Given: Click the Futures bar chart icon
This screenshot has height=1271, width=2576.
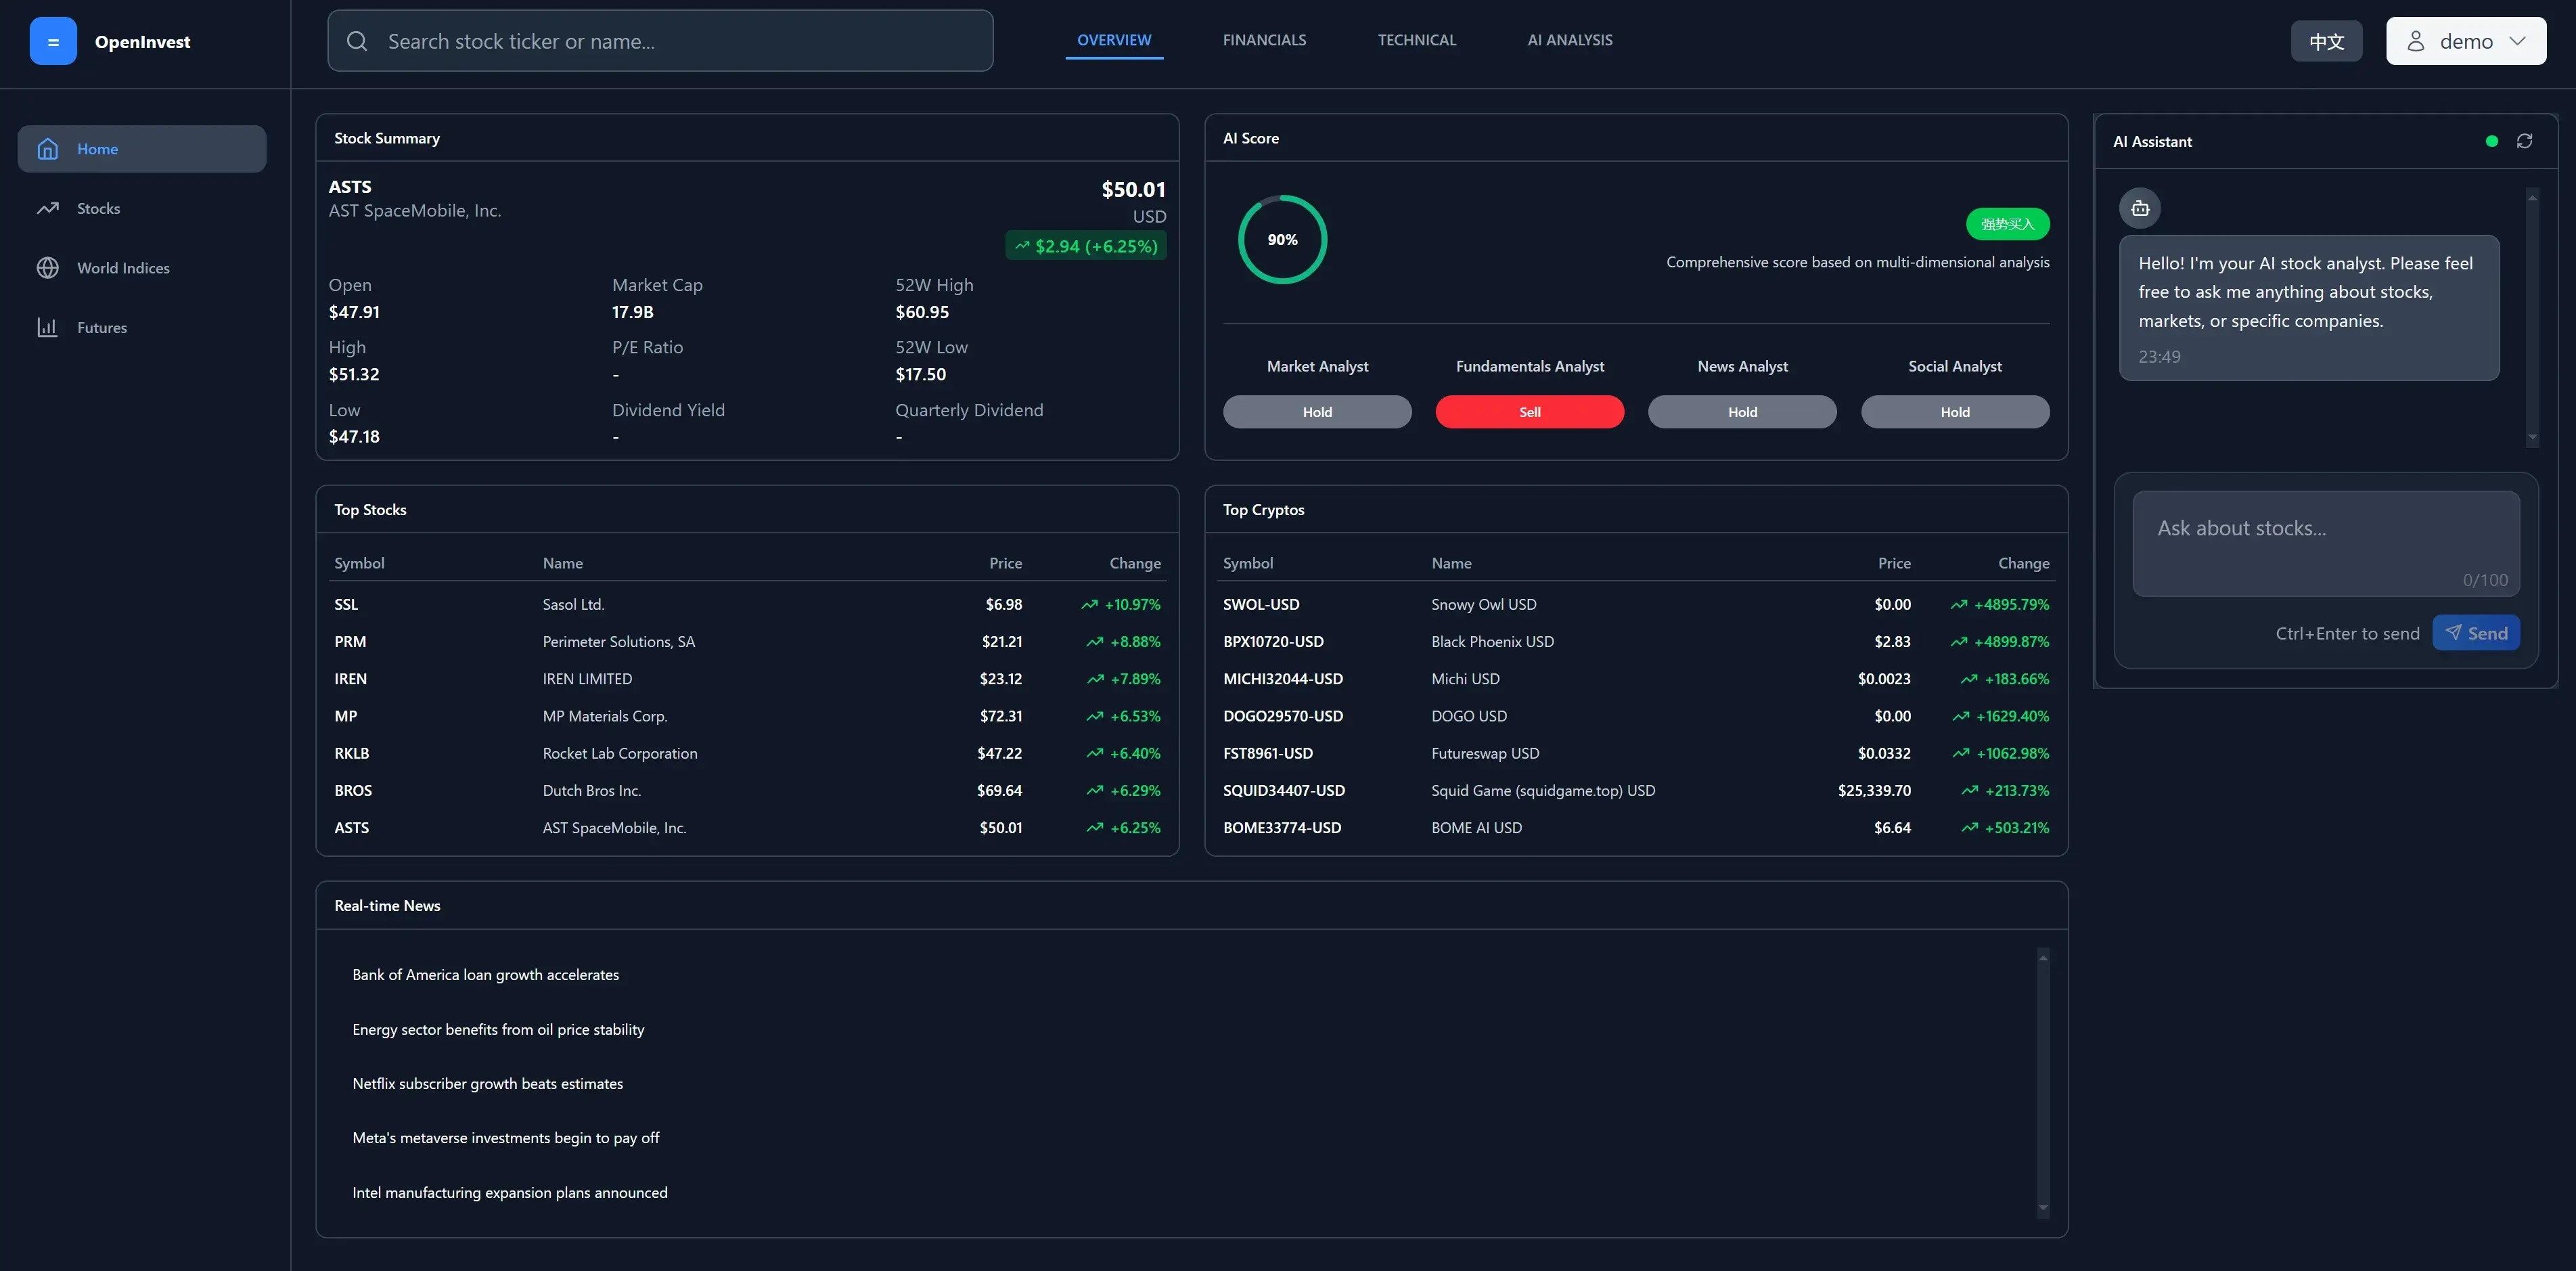Looking at the screenshot, I should click(x=47, y=327).
